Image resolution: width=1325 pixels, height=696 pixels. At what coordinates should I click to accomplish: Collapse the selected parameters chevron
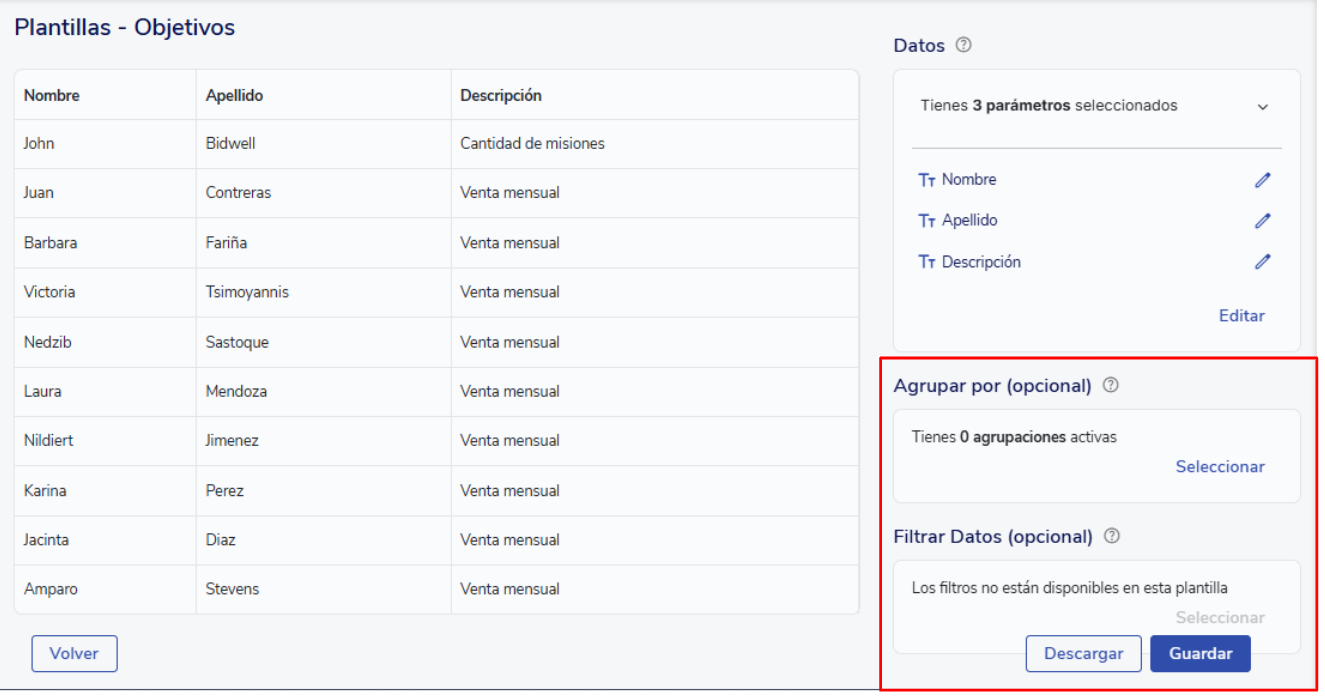1262,107
